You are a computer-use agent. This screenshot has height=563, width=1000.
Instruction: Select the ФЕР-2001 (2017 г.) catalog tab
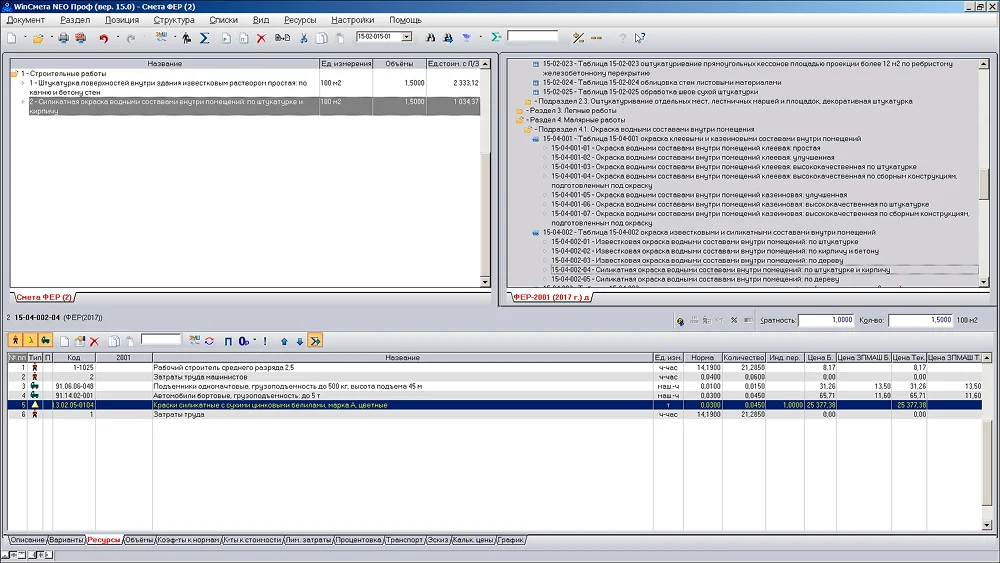coord(552,297)
